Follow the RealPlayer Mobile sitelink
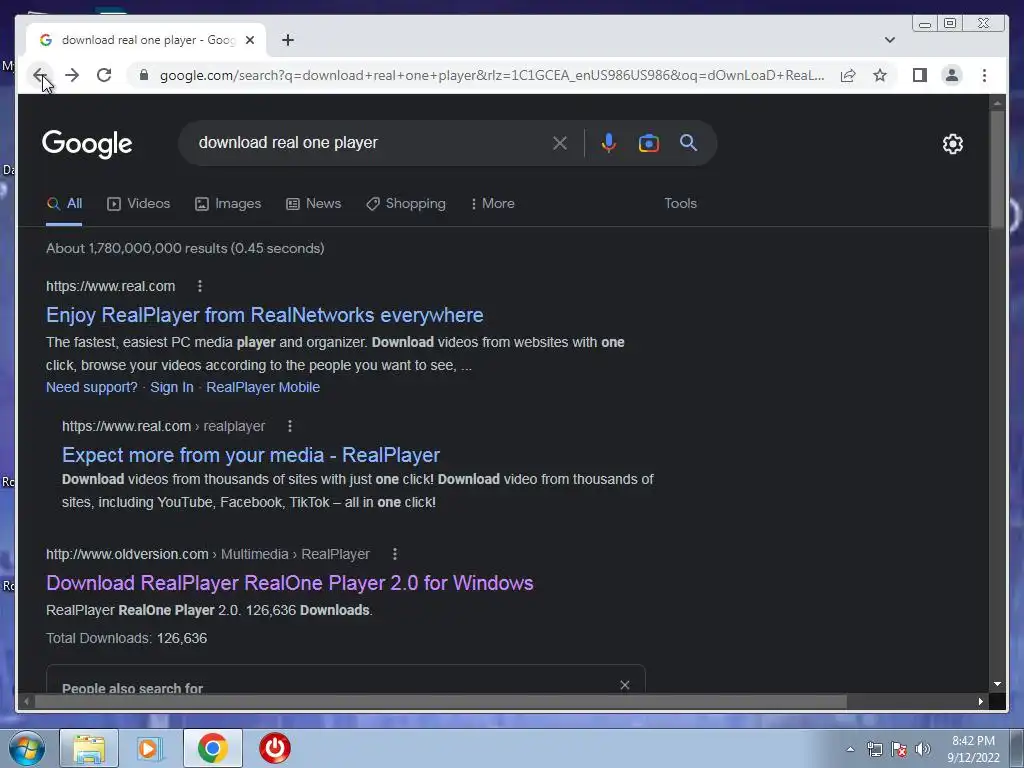The image size is (1024, 768). click(263, 387)
